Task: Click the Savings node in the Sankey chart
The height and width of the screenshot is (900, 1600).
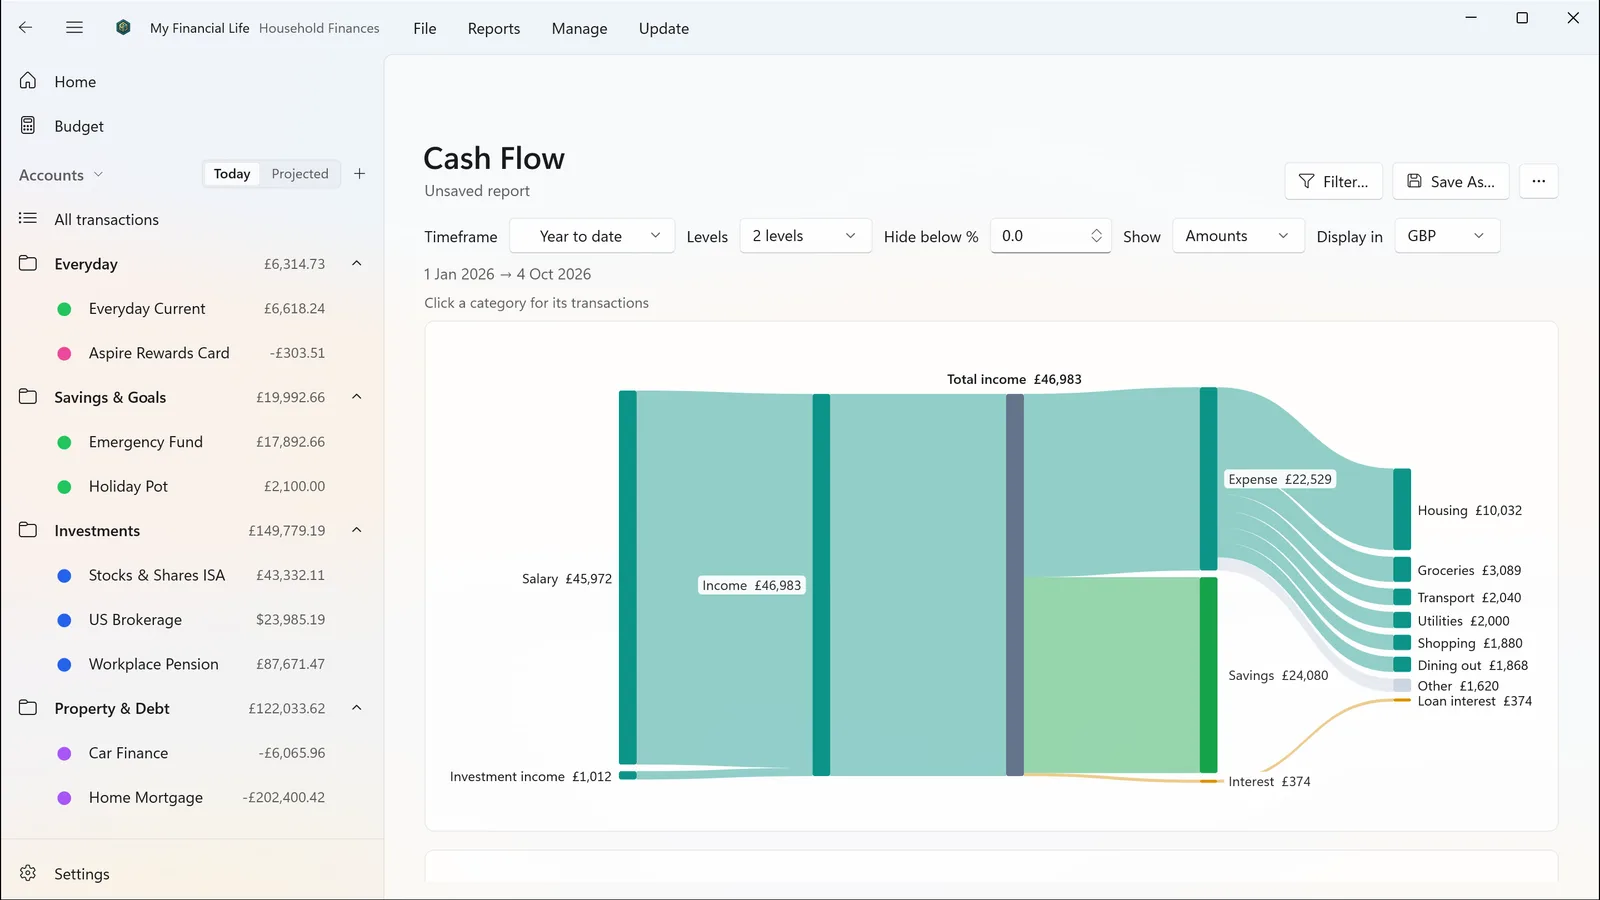Action: [1208, 675]
